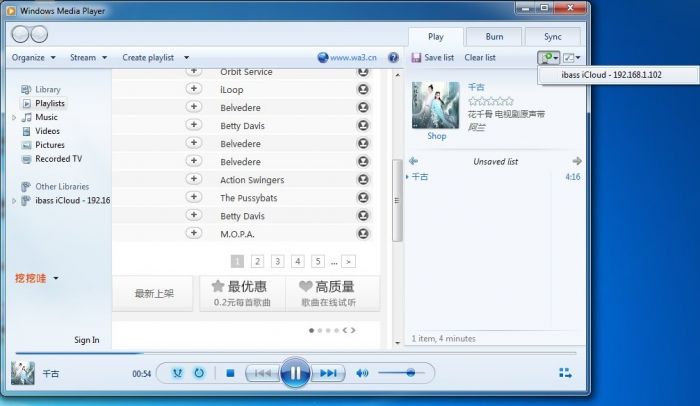This screenshot has width=700, height=406.
Task: Expand the ibass iCloud library node
Action: (14, 201)
